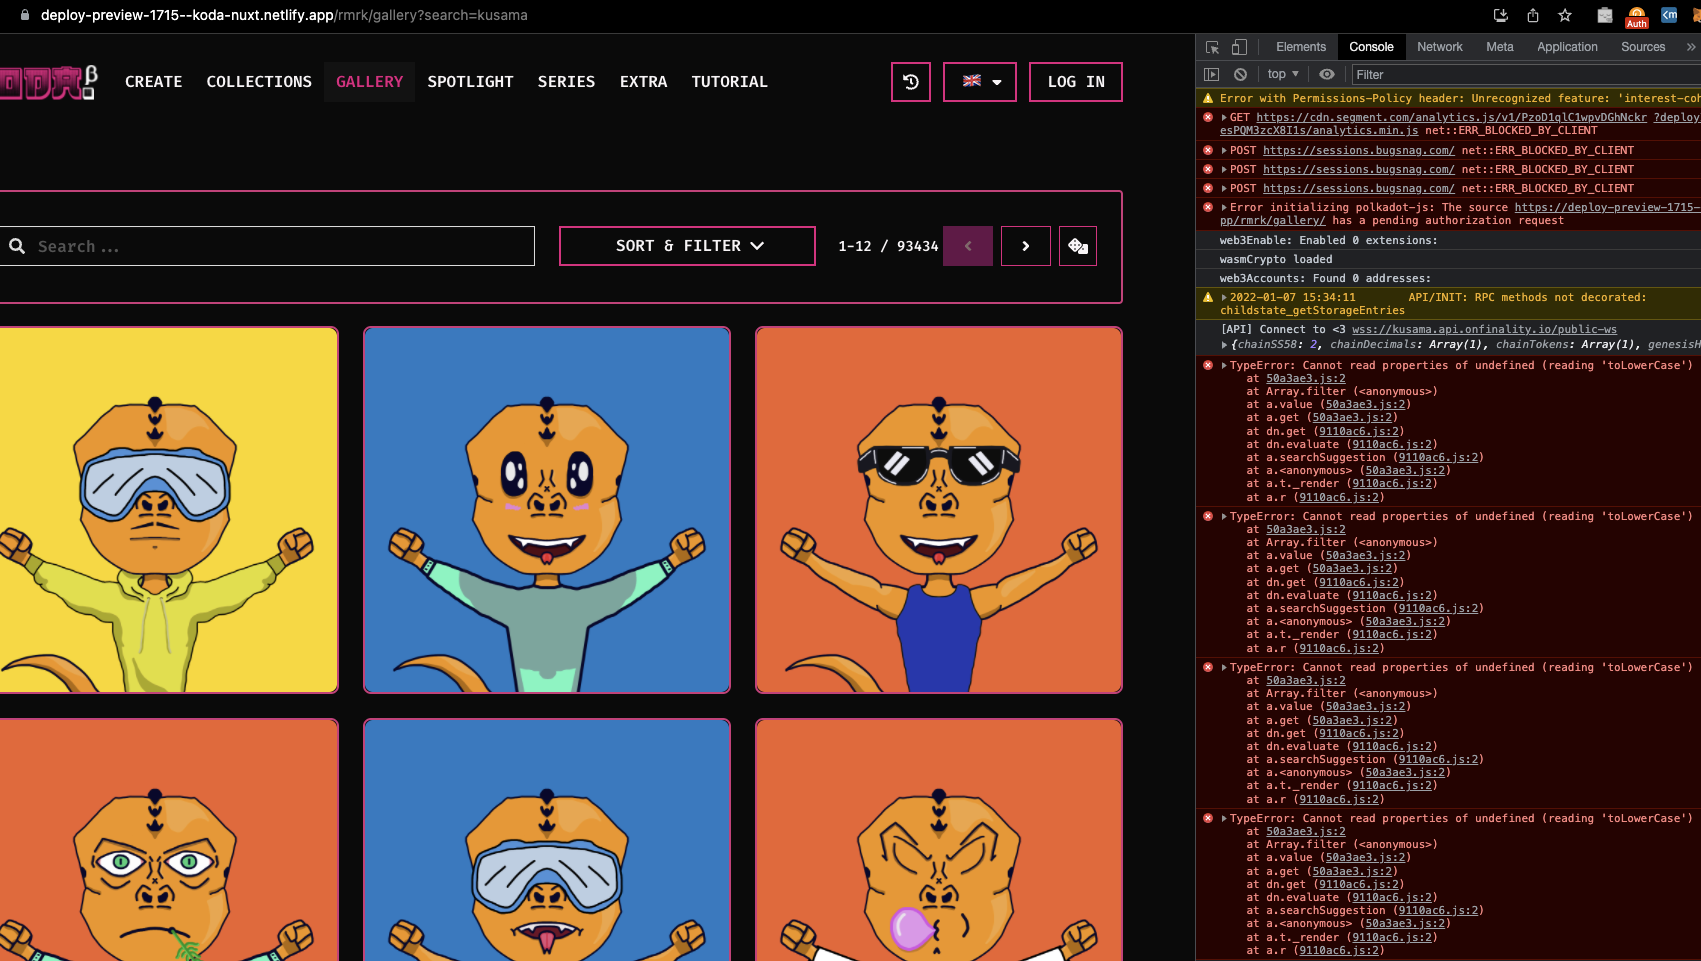The width and height of the screenshot is (1701, 961).
Task: Expand the GET segment analytics error
Action: click(x=1224, y=118)
